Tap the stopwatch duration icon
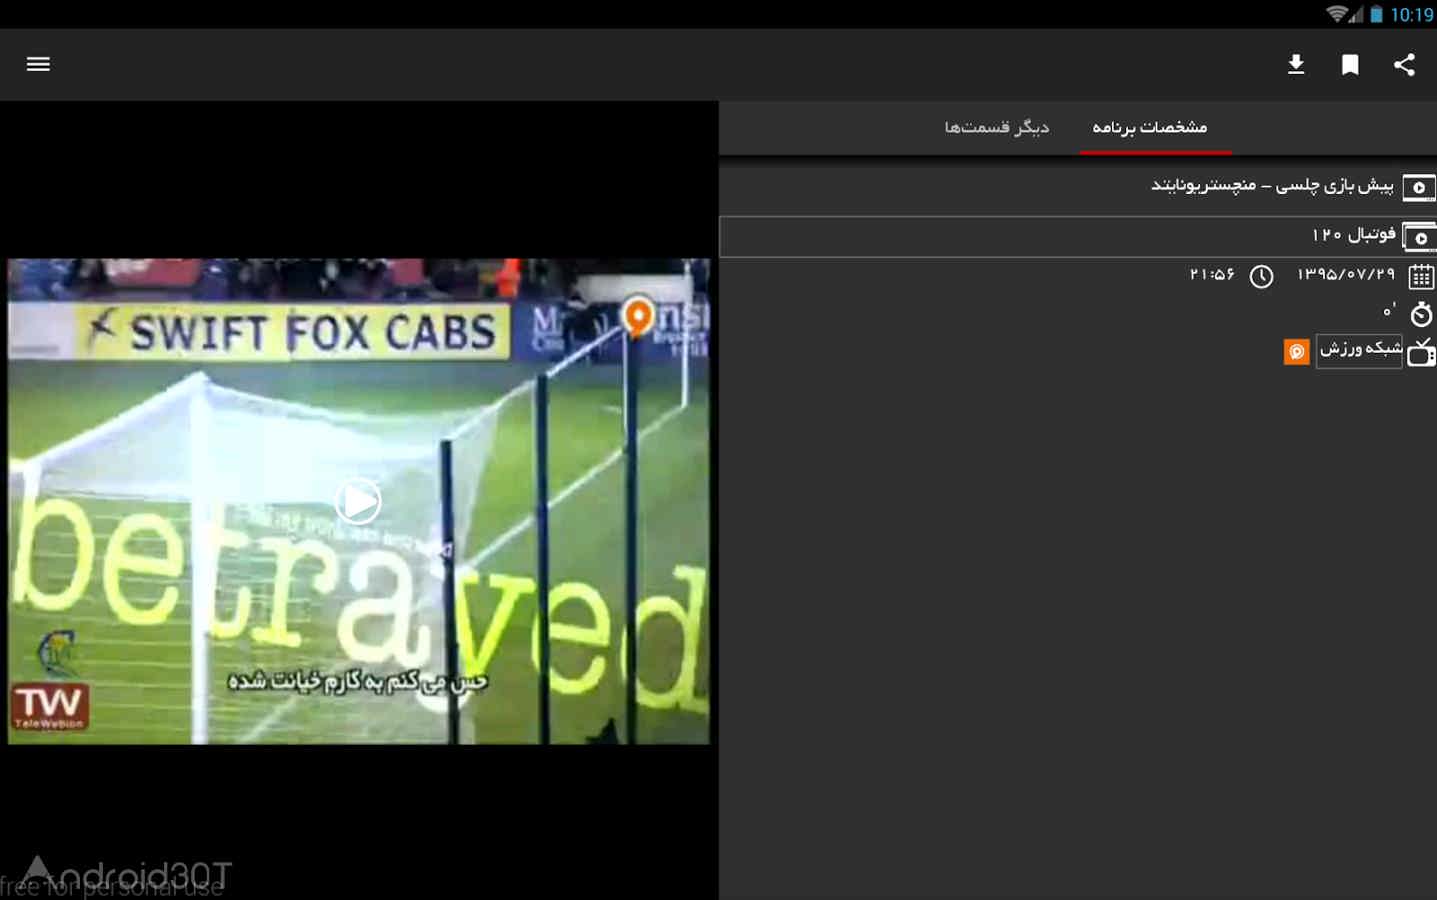Image resolution: width=1437 pixels, height=900 pixels. 1421,314
